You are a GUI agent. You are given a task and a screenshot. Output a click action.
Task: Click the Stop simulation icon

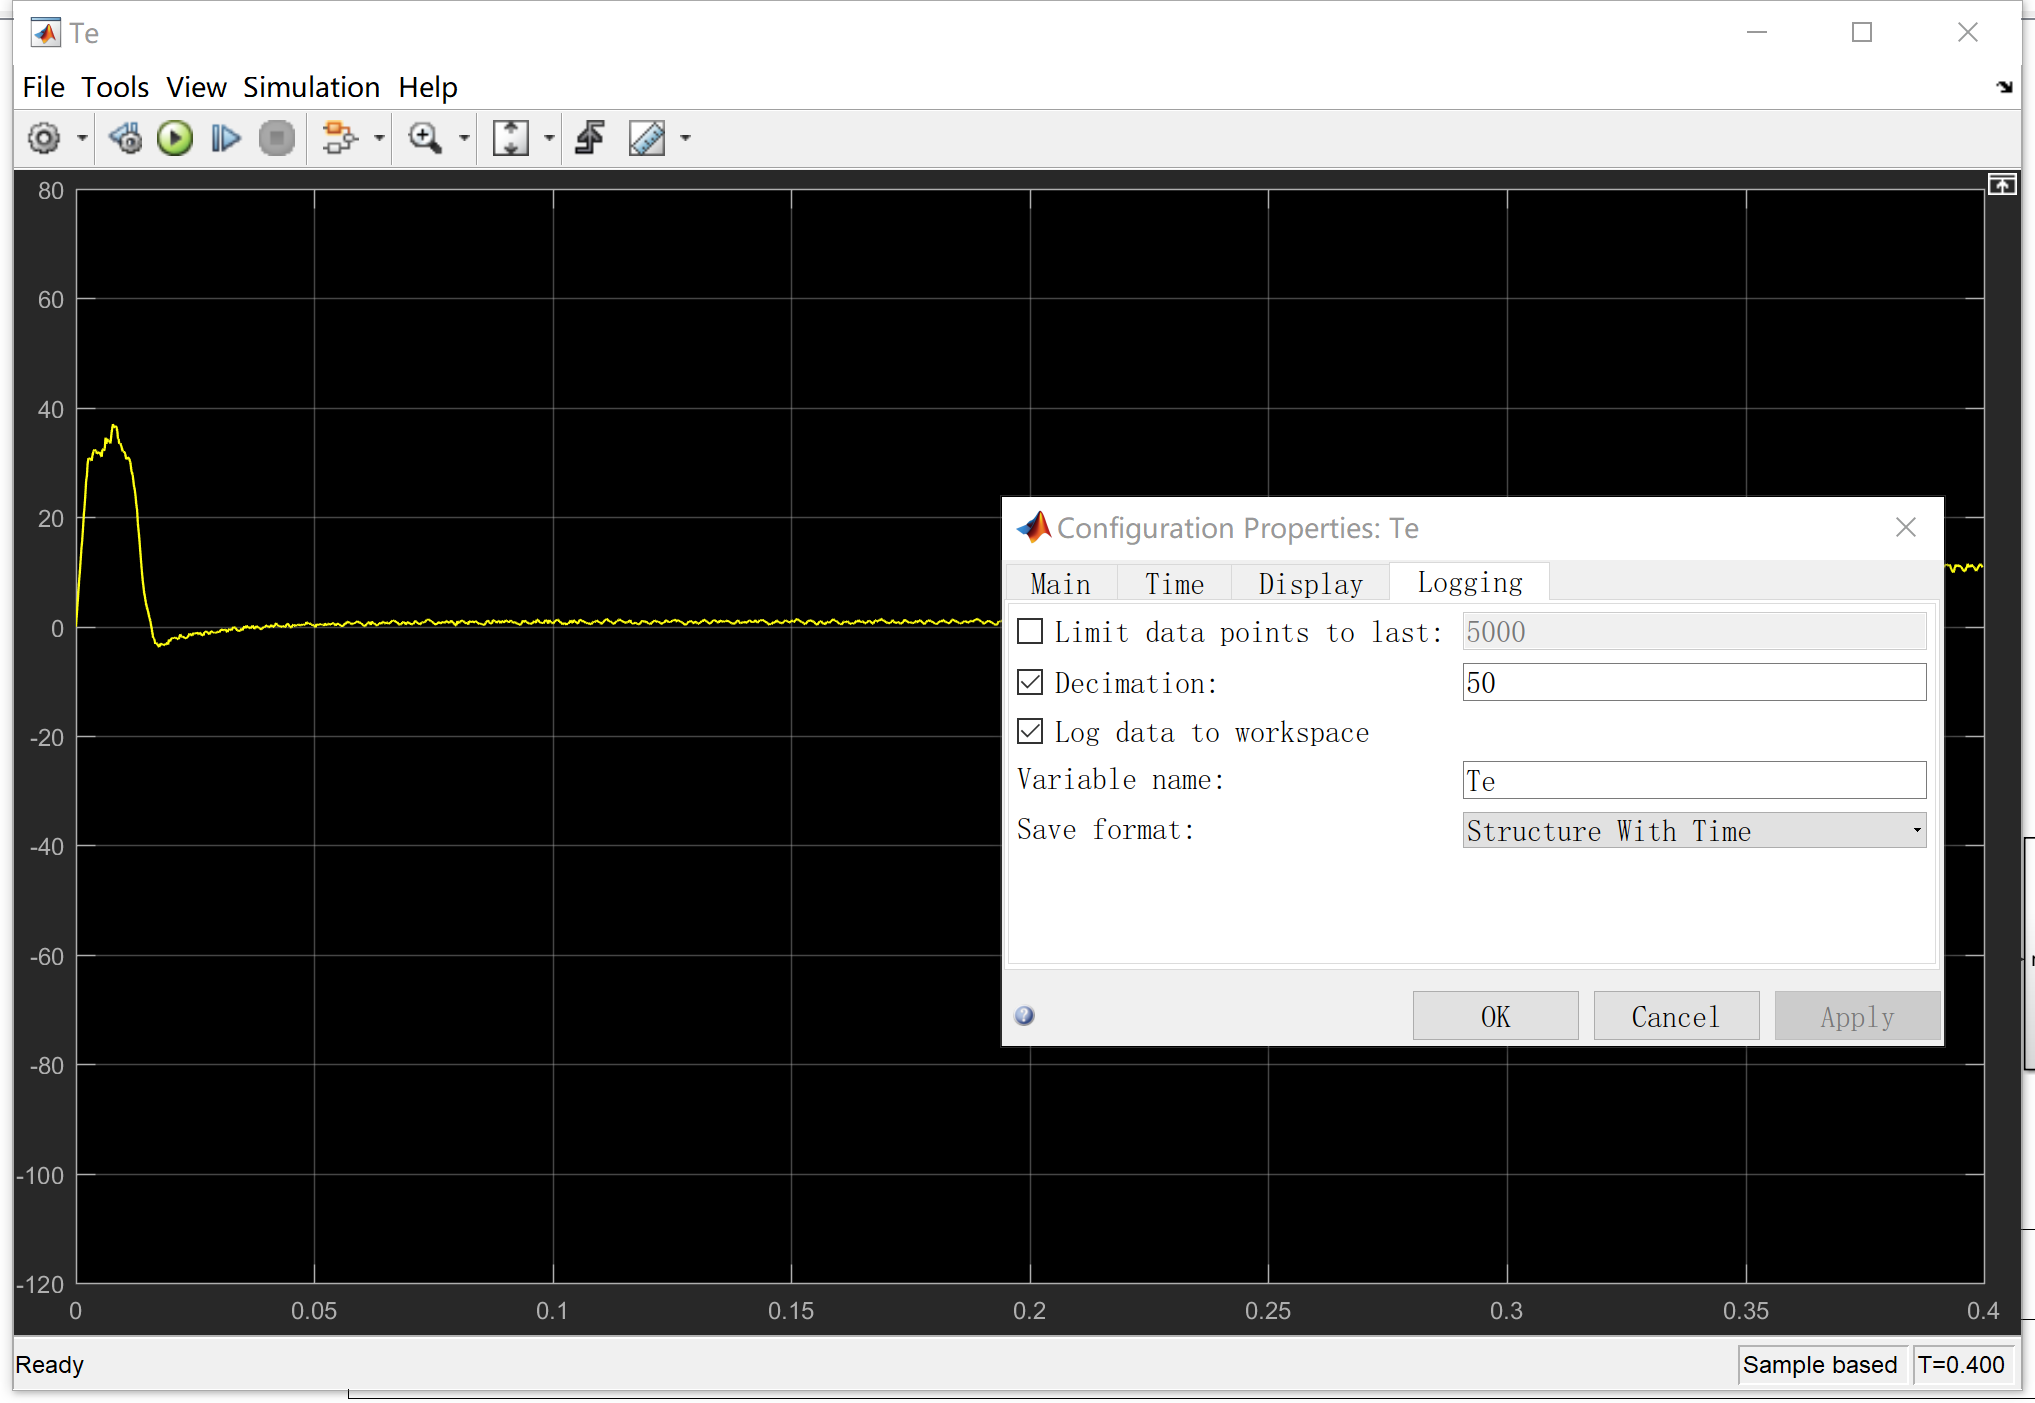(x=277, y=138)
